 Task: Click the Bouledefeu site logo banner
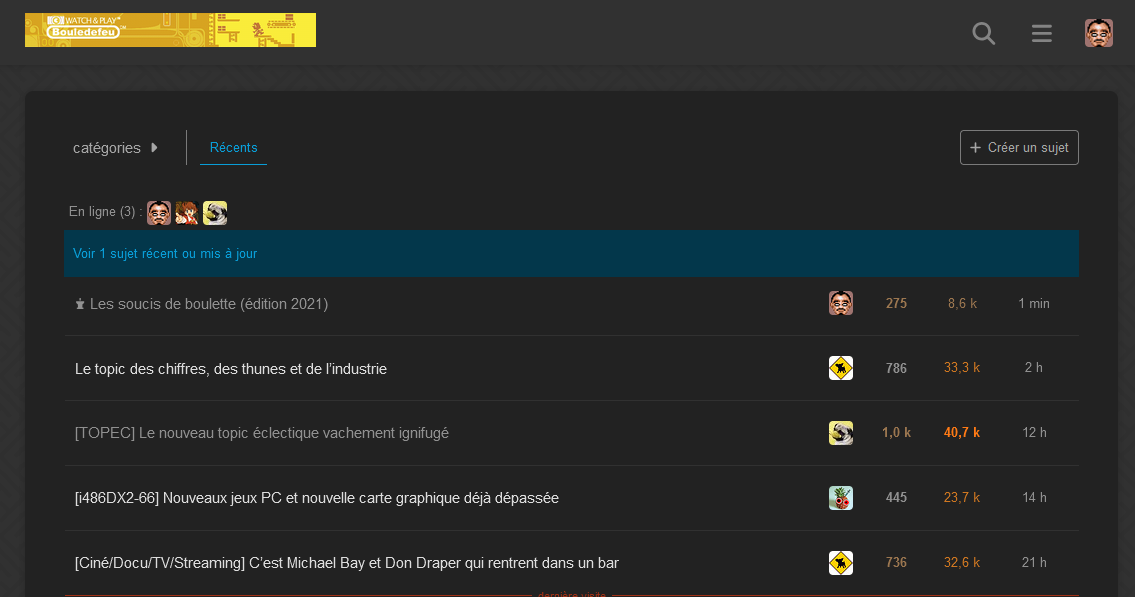(170, 30)
